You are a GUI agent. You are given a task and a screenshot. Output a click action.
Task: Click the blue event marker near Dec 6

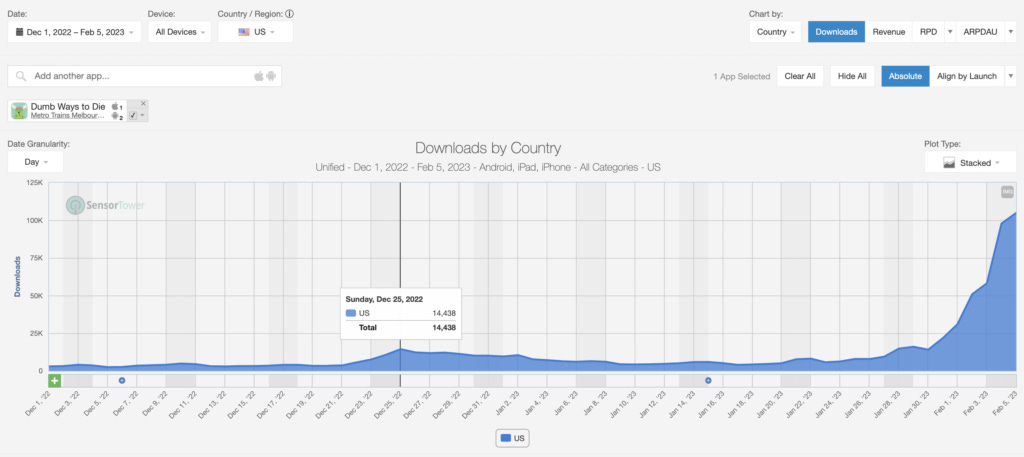coord(121,380)
